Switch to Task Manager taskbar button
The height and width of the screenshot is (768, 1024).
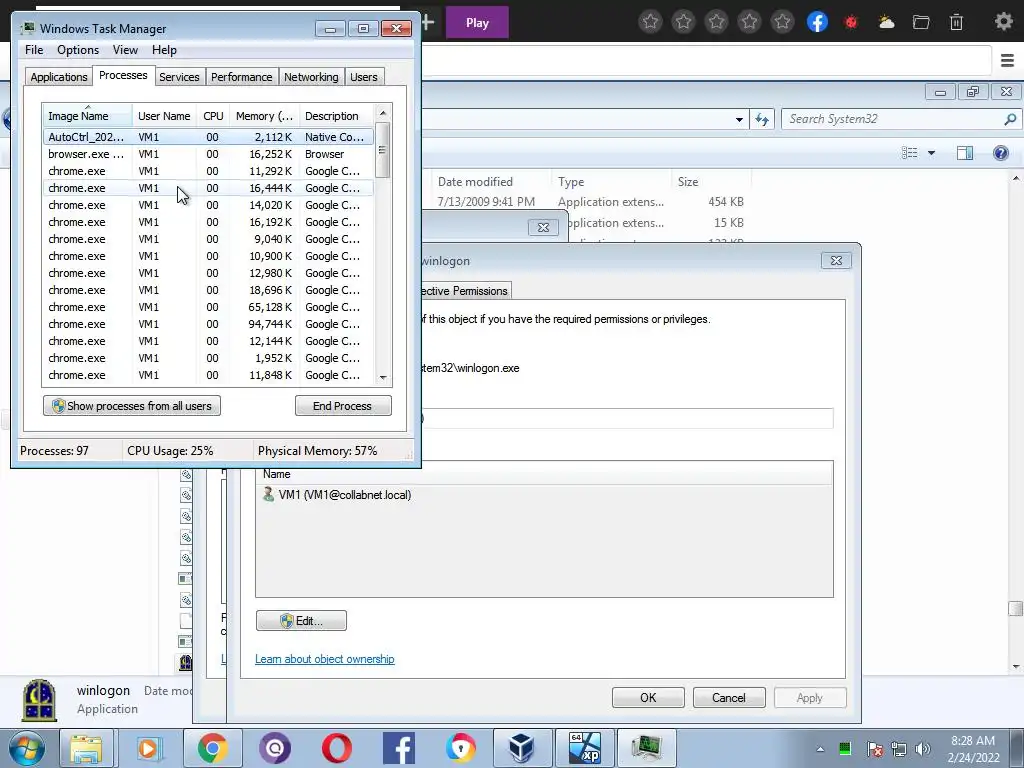click(x=647, y=748)
